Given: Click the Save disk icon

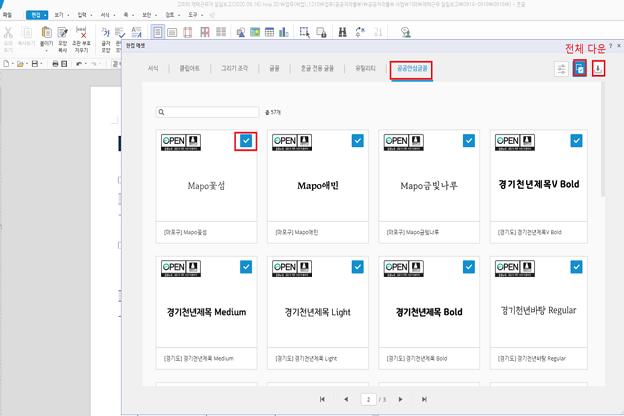Looking at the screenshot, I should point(35,64).
